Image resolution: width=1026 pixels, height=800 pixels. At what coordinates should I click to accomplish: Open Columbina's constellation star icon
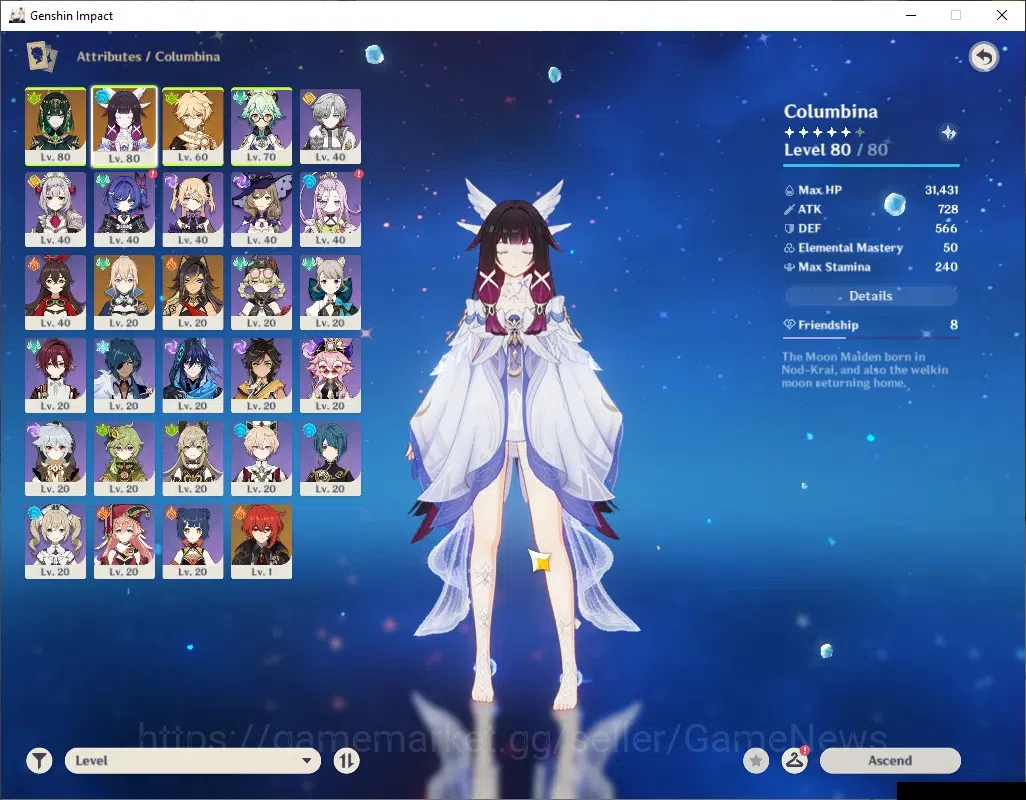coord(948,133)
